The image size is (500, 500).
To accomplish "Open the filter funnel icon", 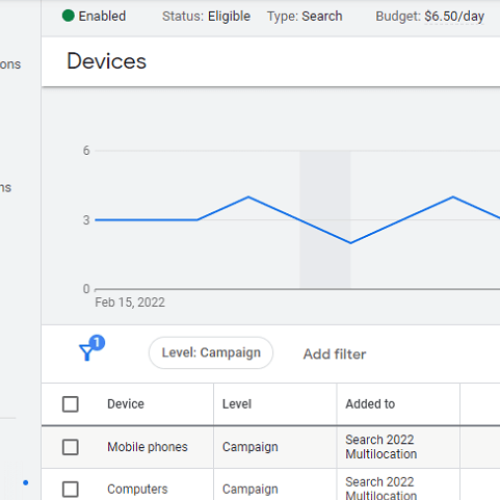I will [91, 349].
